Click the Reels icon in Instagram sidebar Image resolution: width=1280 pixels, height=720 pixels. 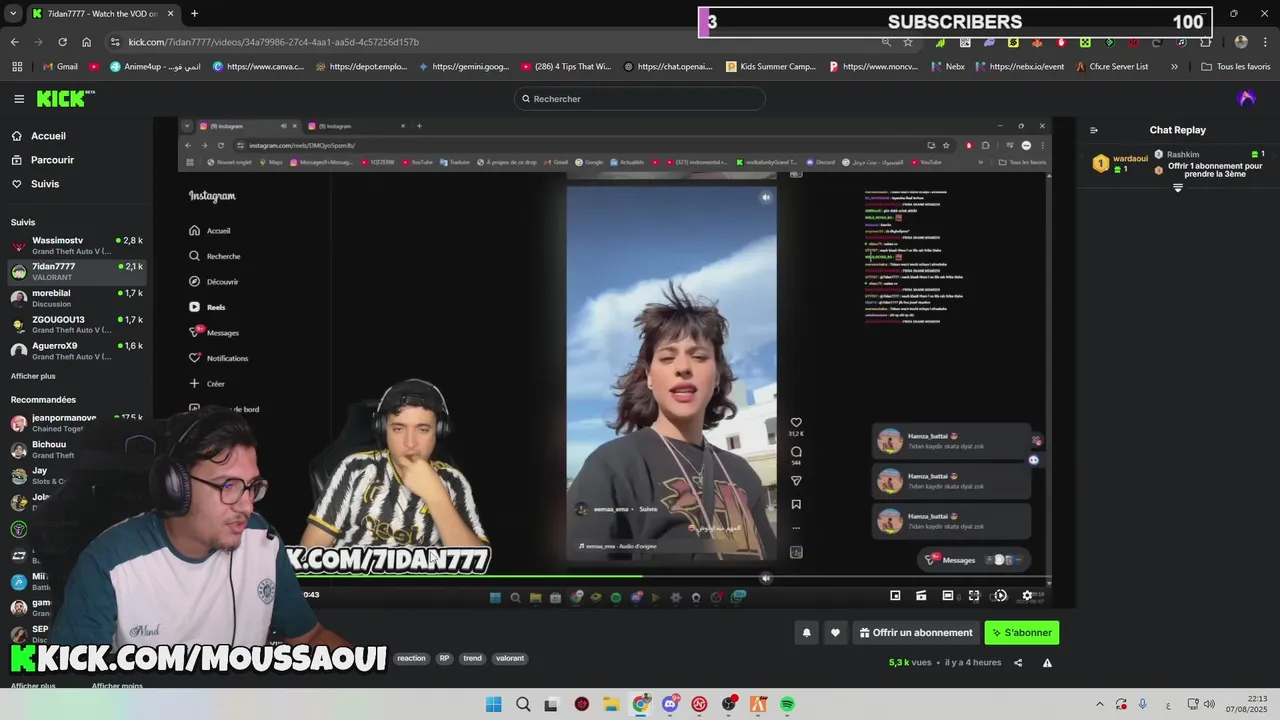click(195, 307)
